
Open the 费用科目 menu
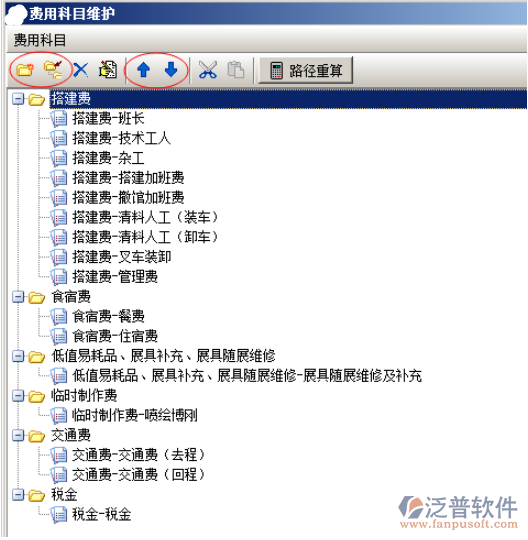(40, 40)
